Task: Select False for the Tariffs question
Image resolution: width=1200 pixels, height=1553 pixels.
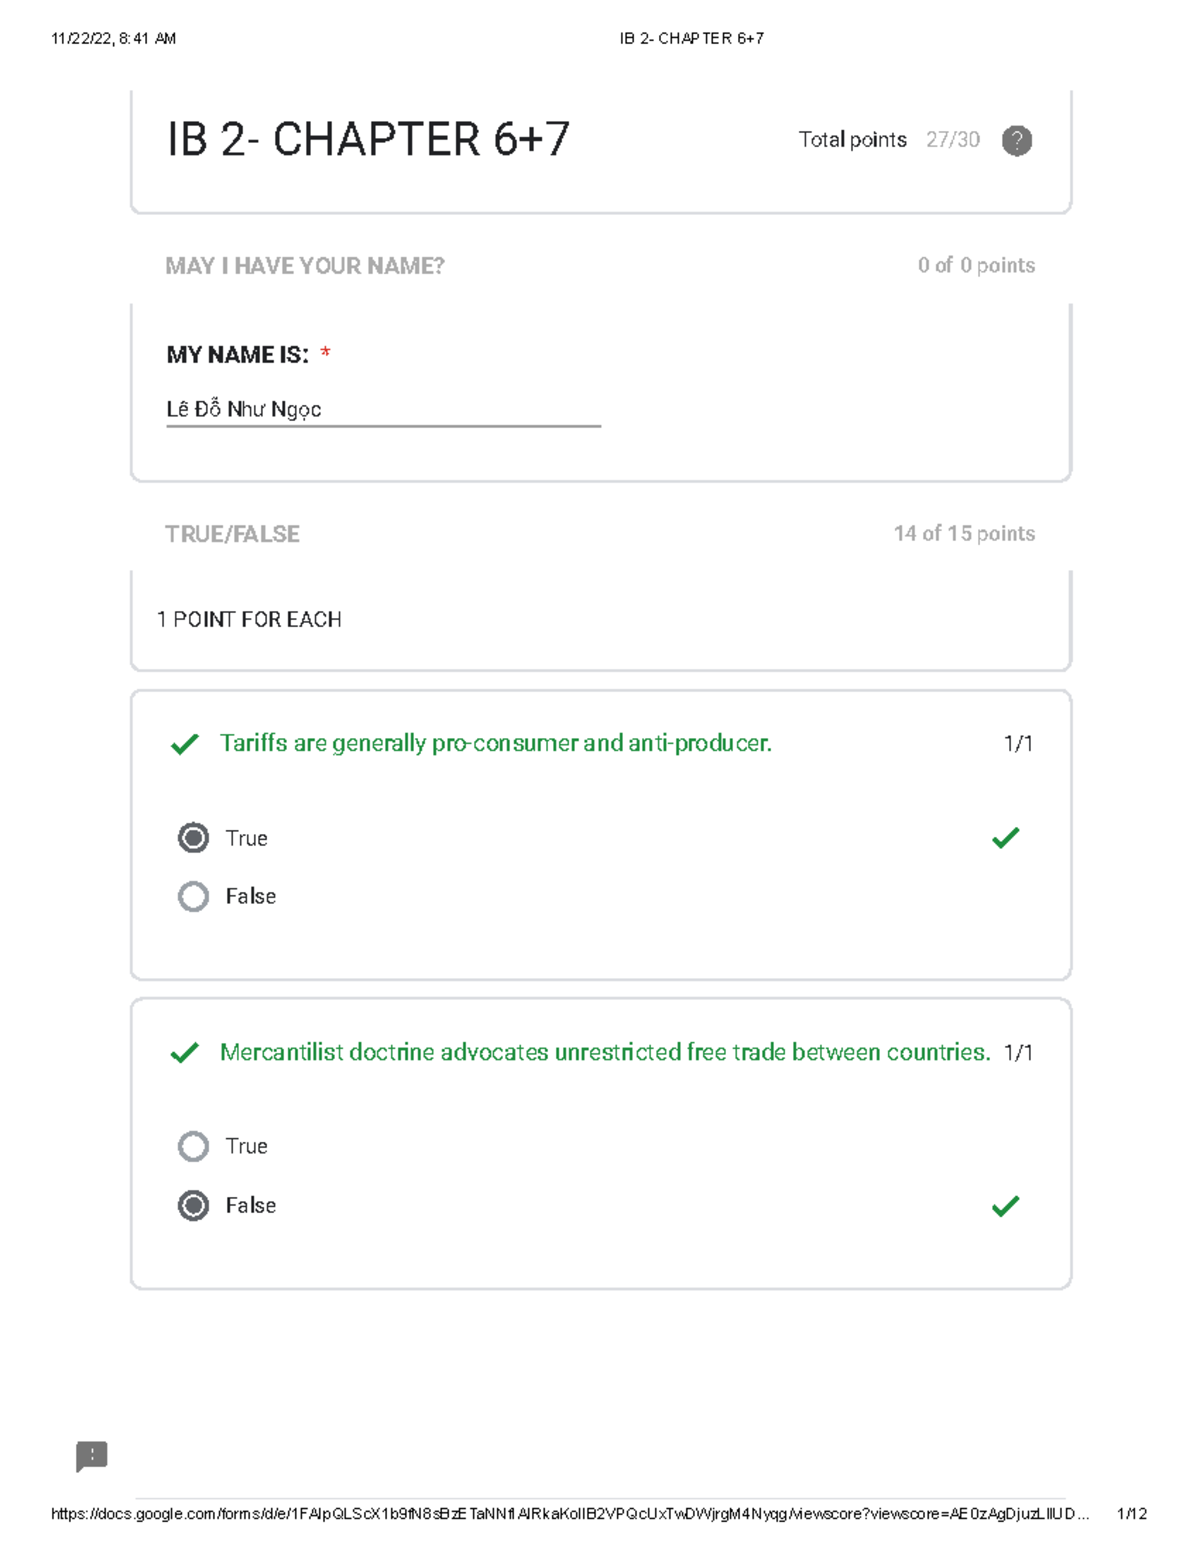Action: pos(194,896)
